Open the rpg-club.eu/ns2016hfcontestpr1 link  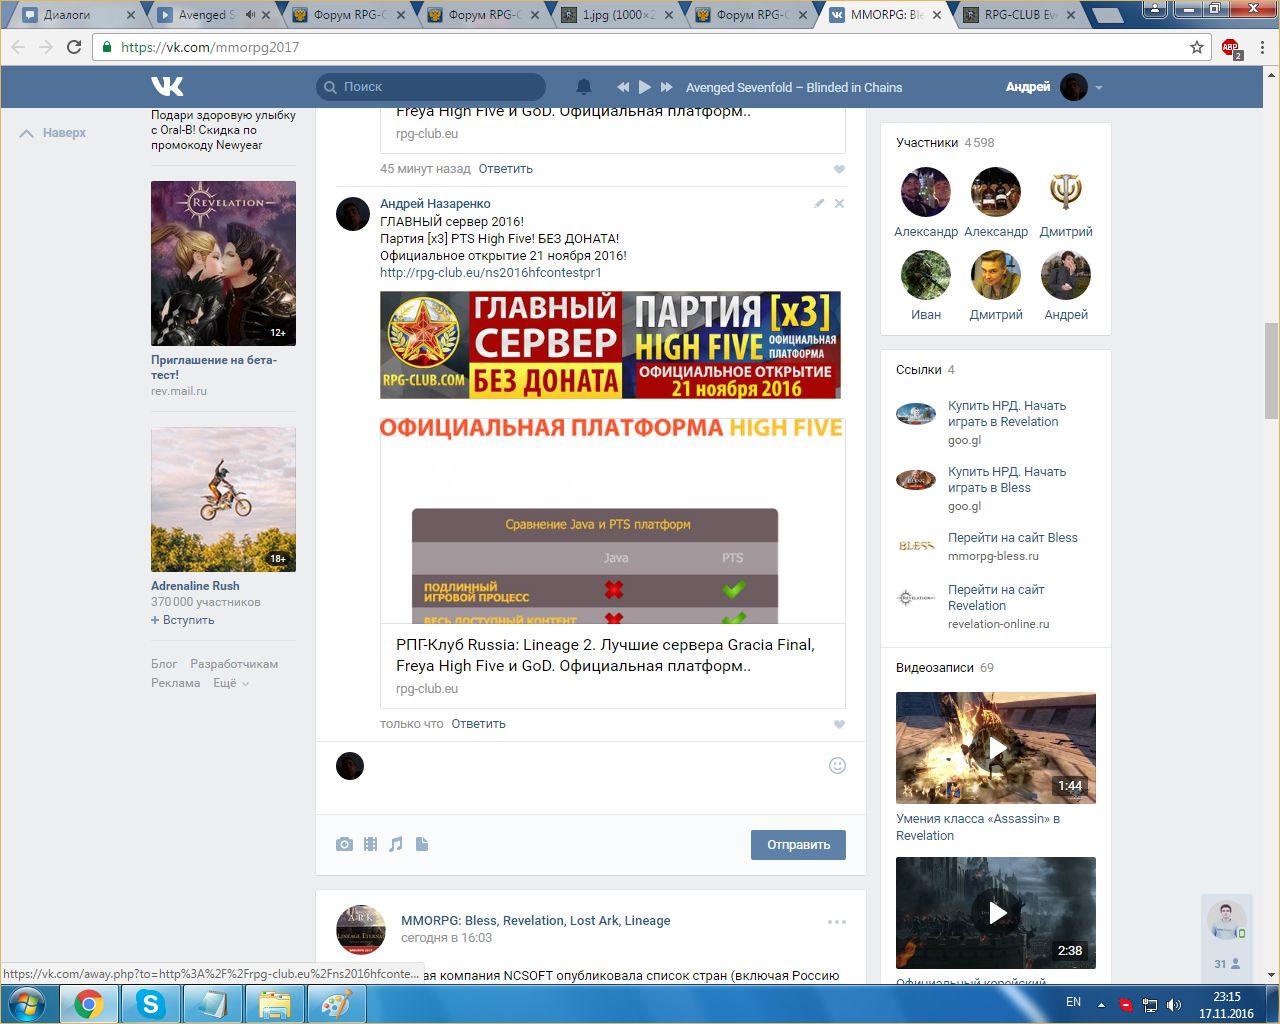pyautogui.click(x=491, y=272)
